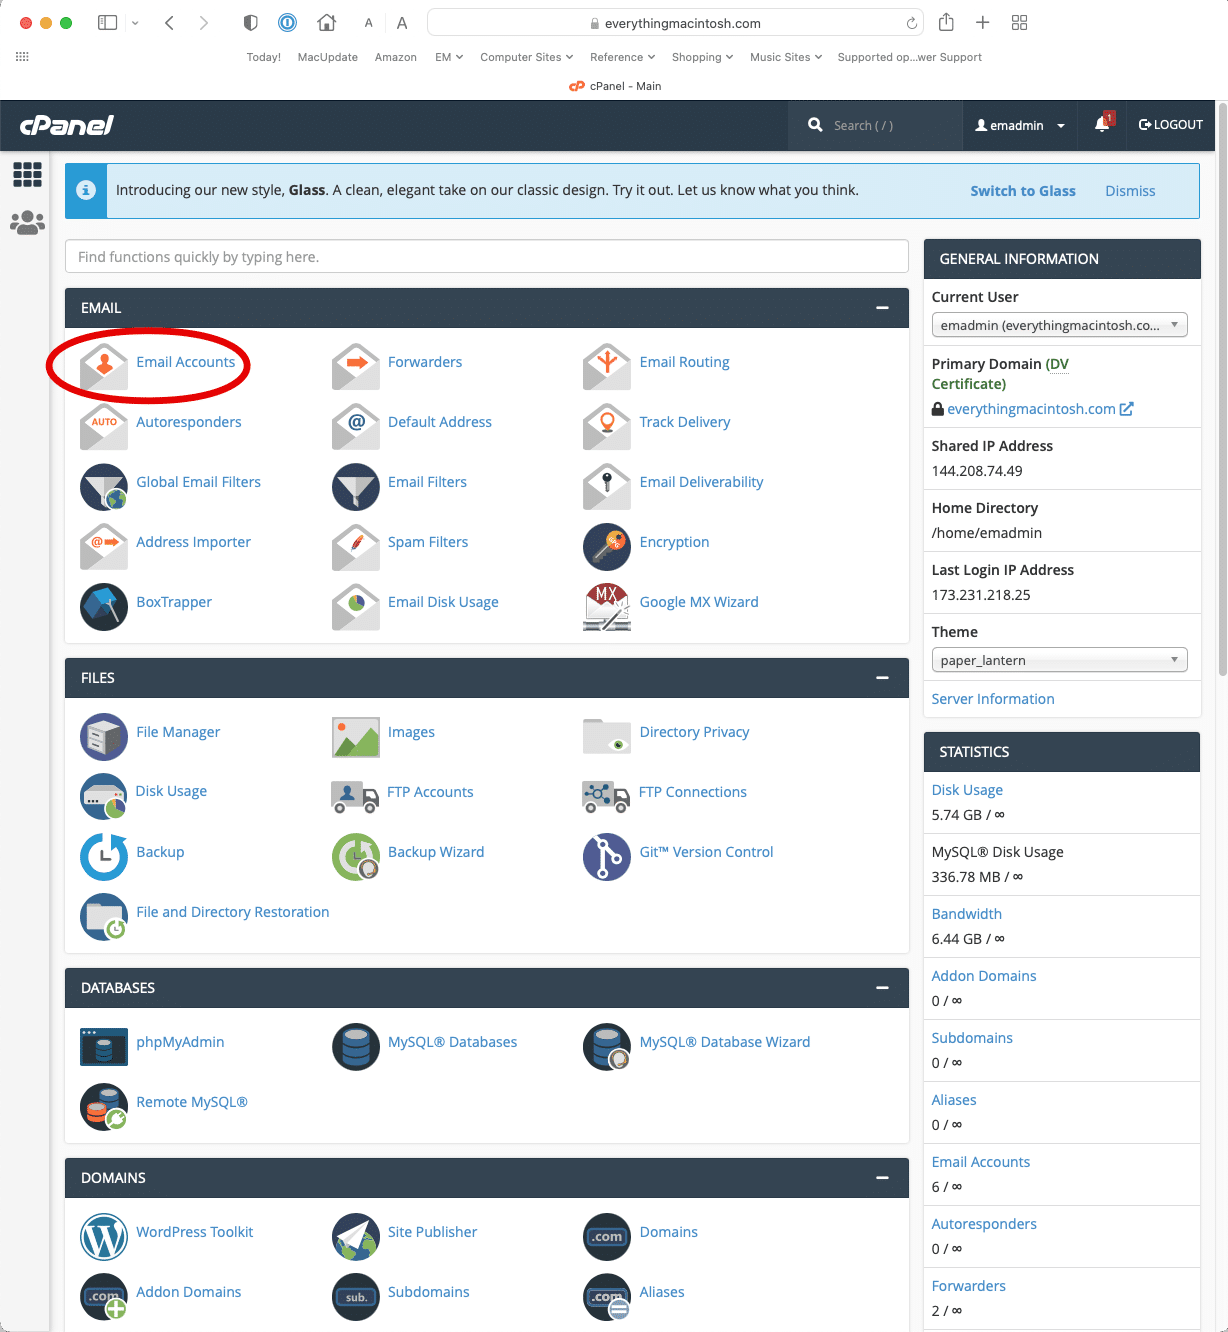Click the Encryption key icon

click(x=607, y=546)
